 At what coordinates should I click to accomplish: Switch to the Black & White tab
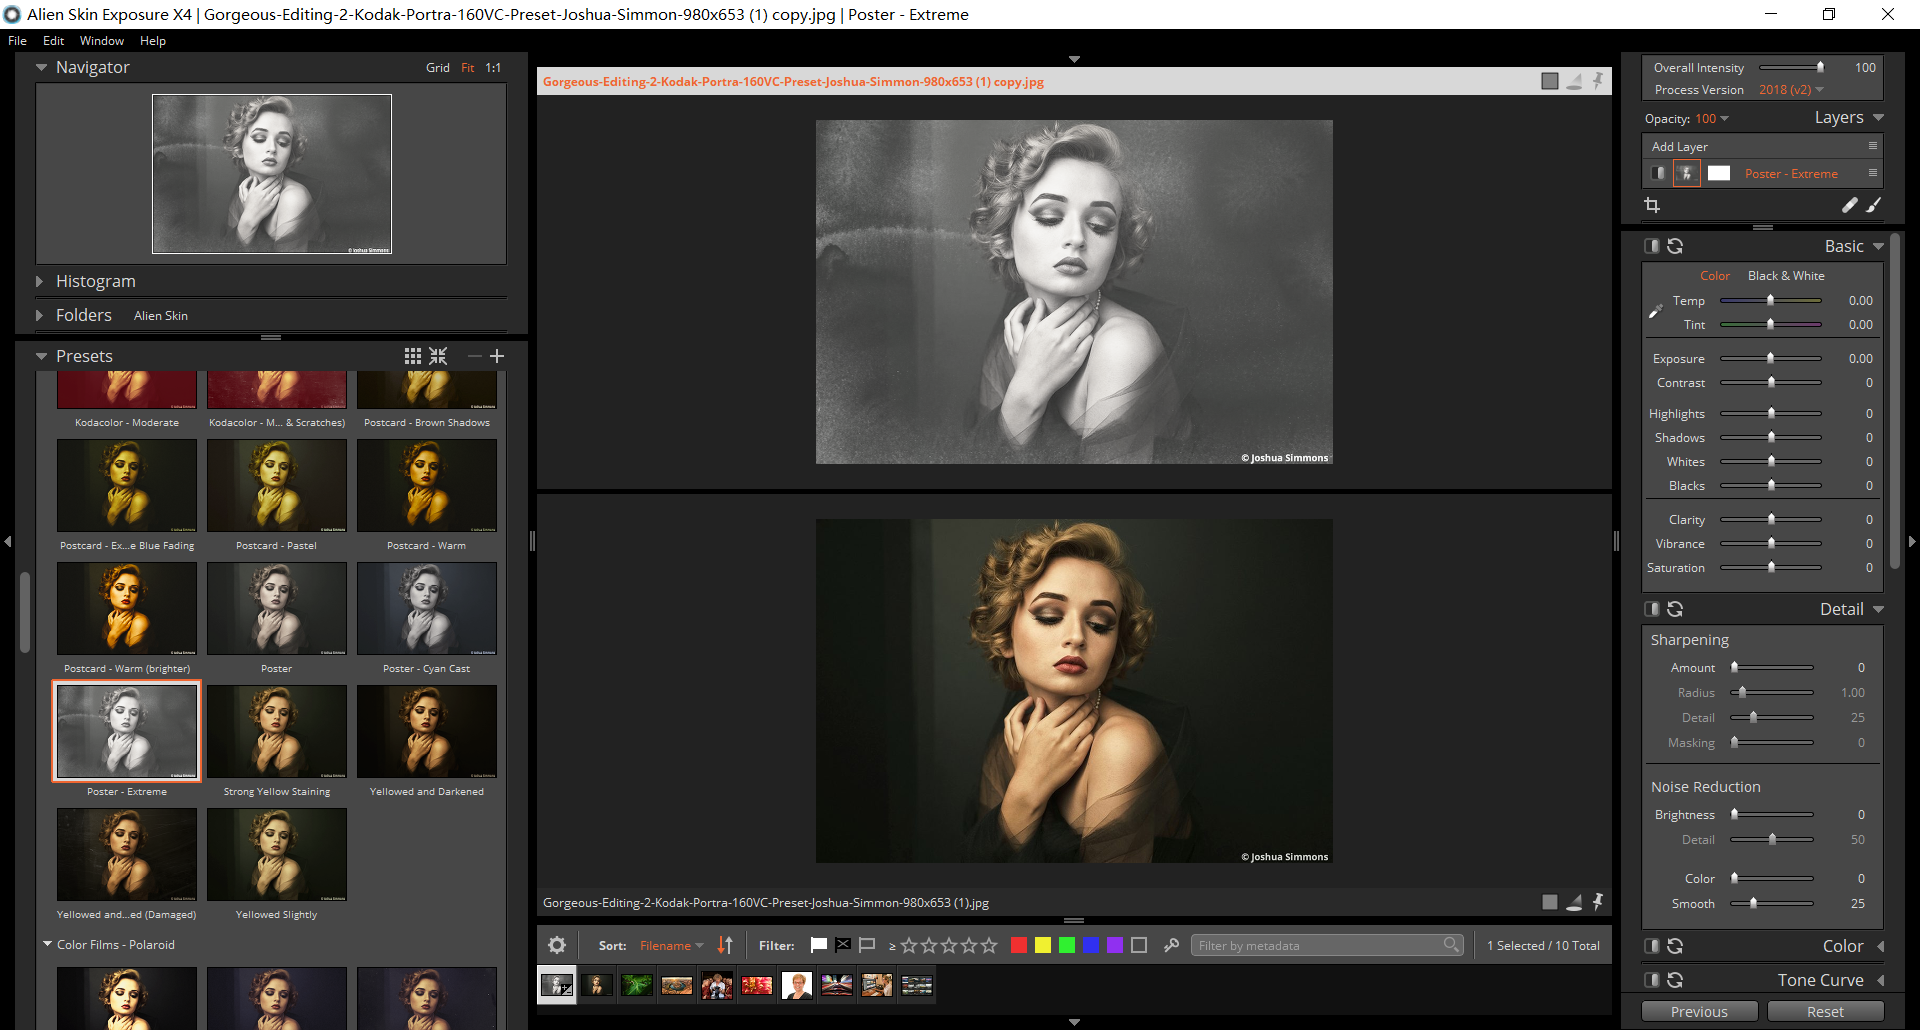(x=1786, y=276)
